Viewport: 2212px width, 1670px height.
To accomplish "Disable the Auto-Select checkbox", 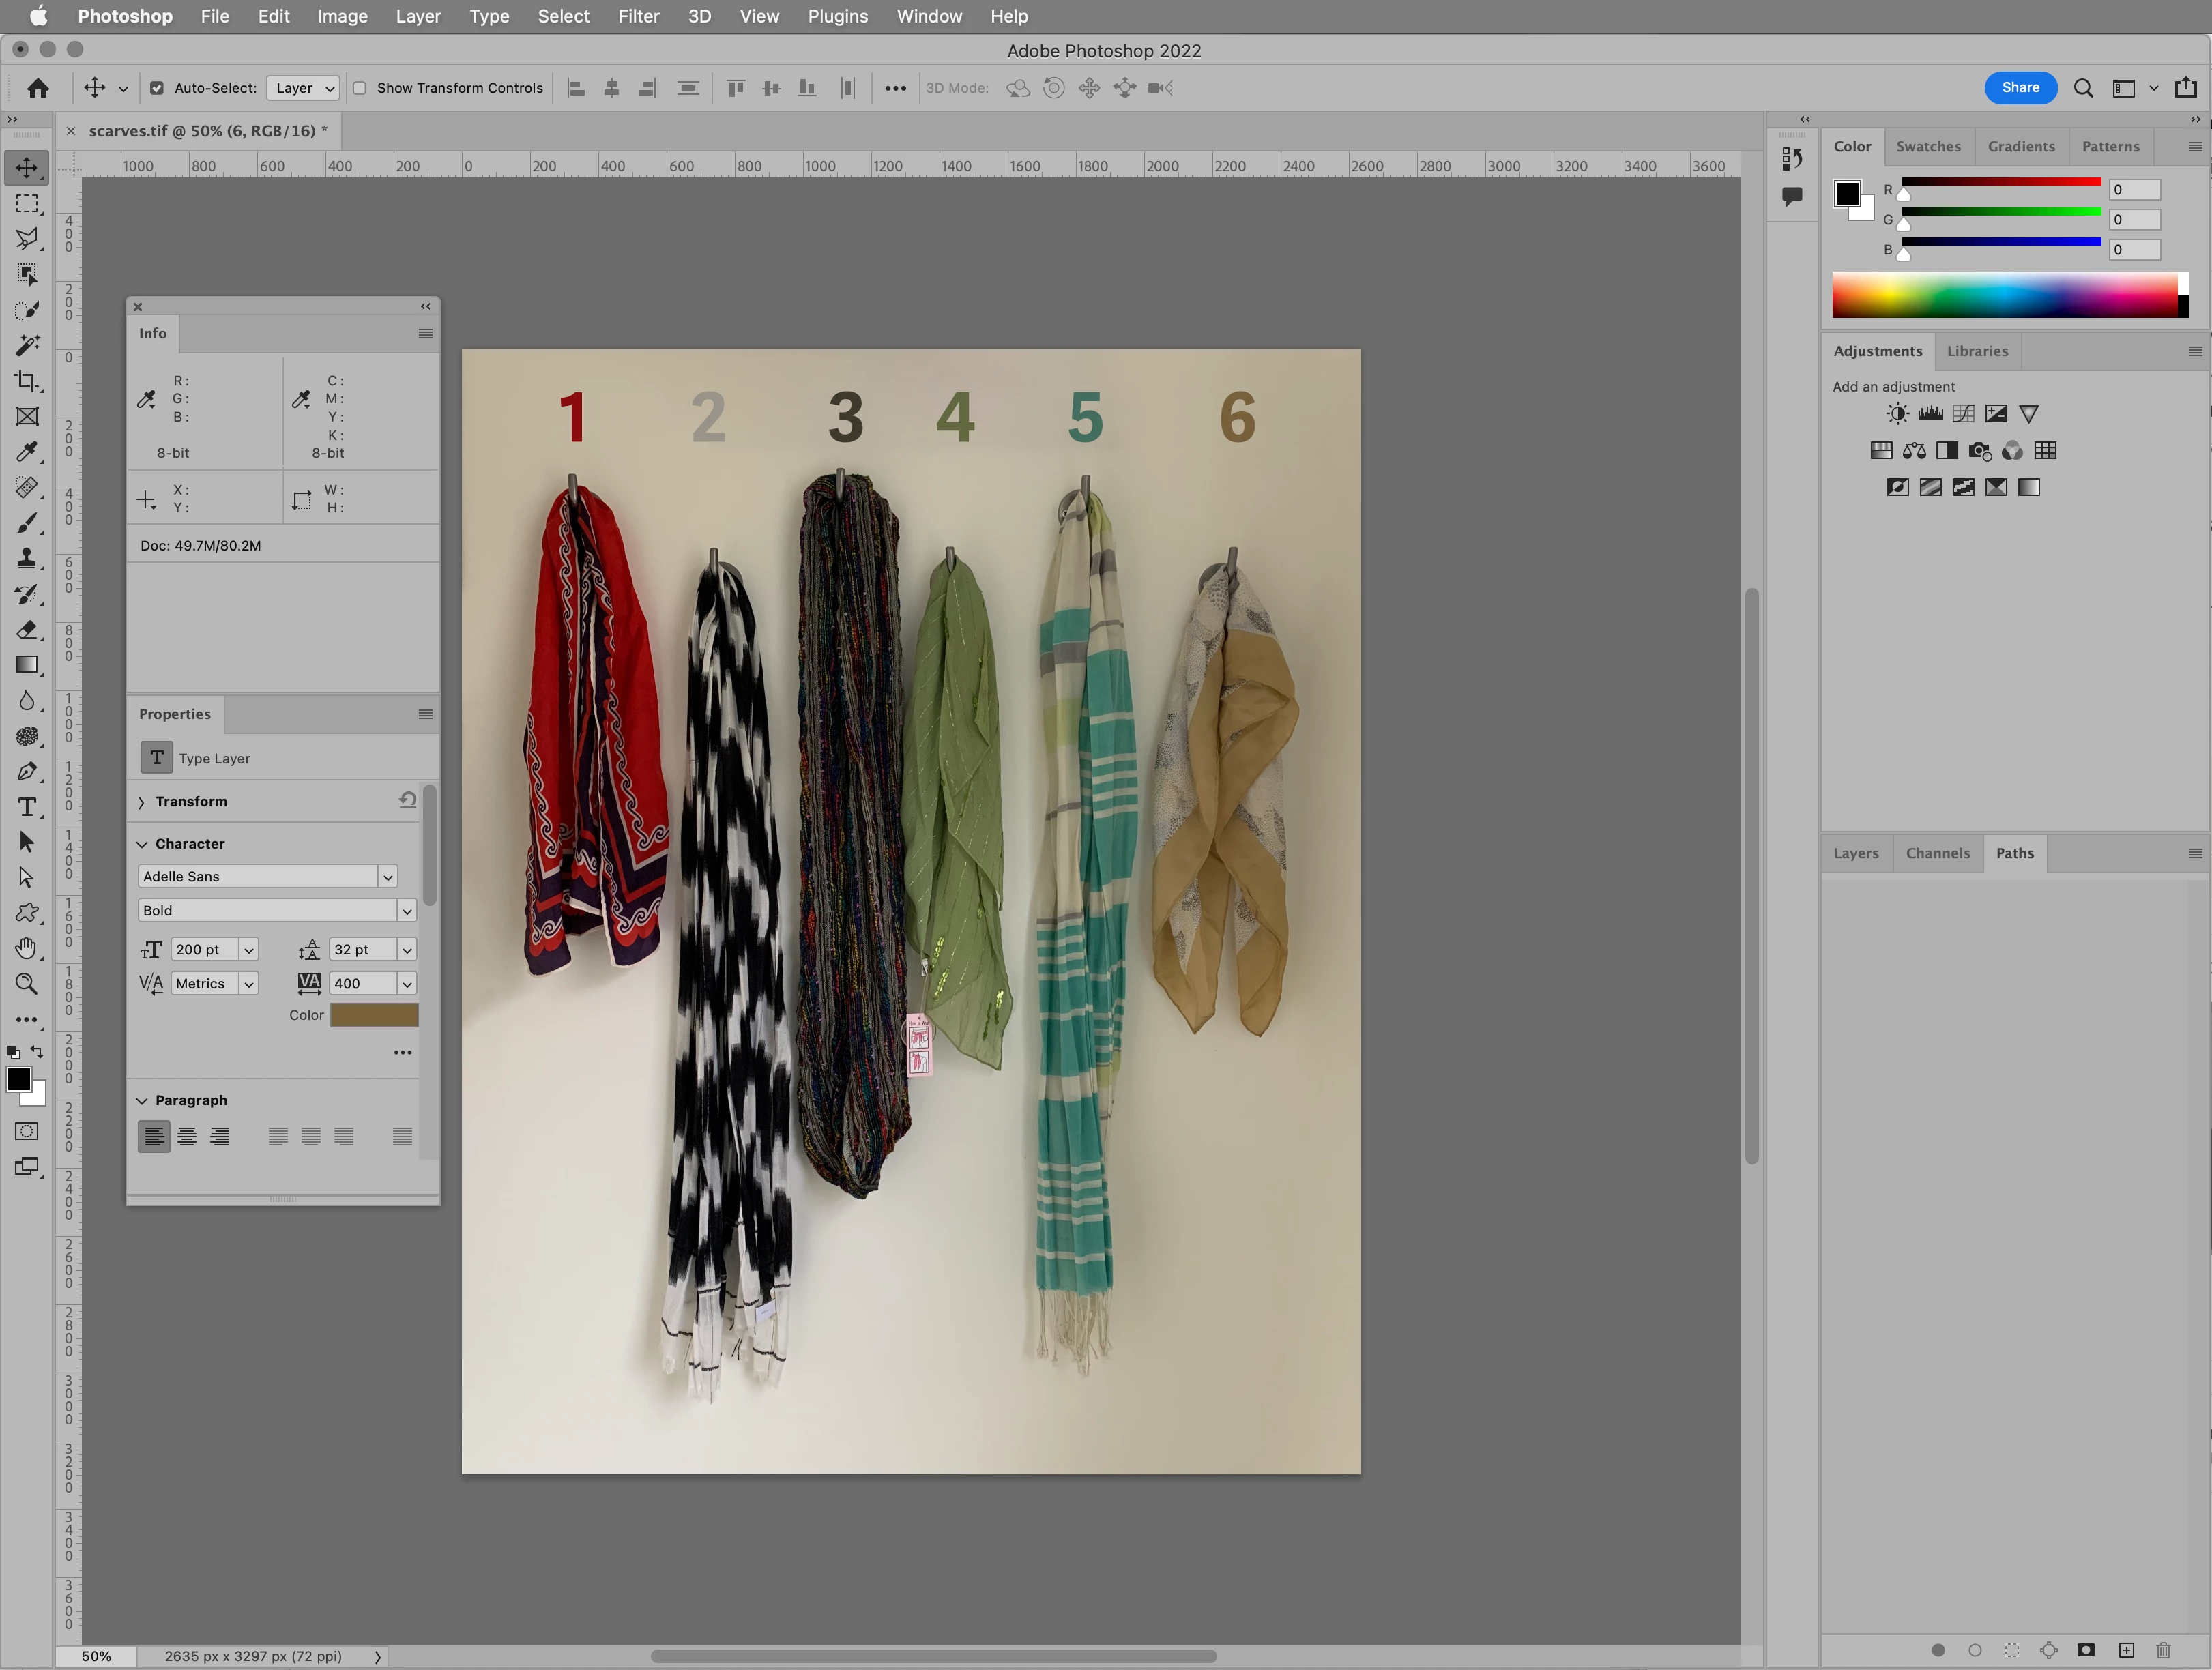I will pyautogui.click(x=157, y=88).
